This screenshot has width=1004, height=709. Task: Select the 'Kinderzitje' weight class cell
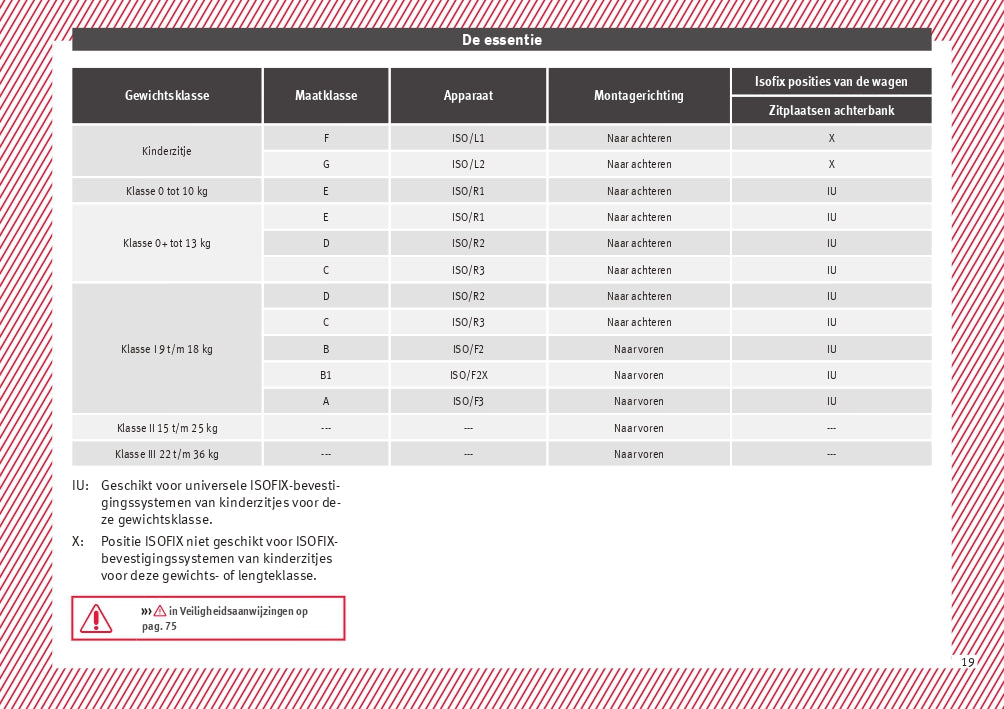coord(167,151)
